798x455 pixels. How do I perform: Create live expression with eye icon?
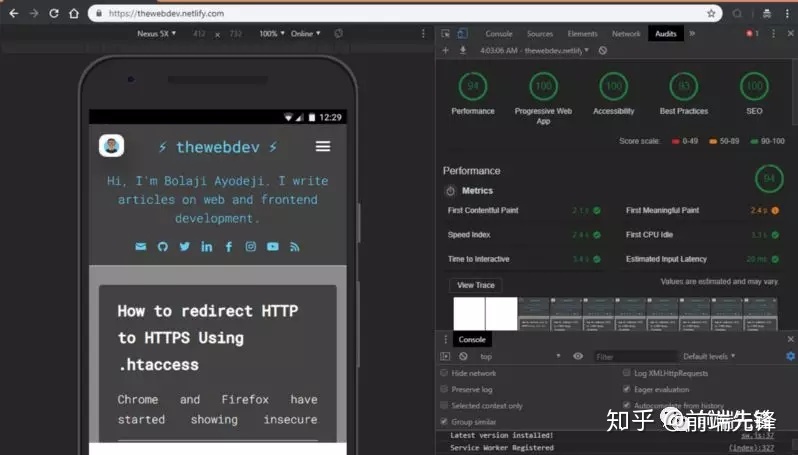point(578,356)
